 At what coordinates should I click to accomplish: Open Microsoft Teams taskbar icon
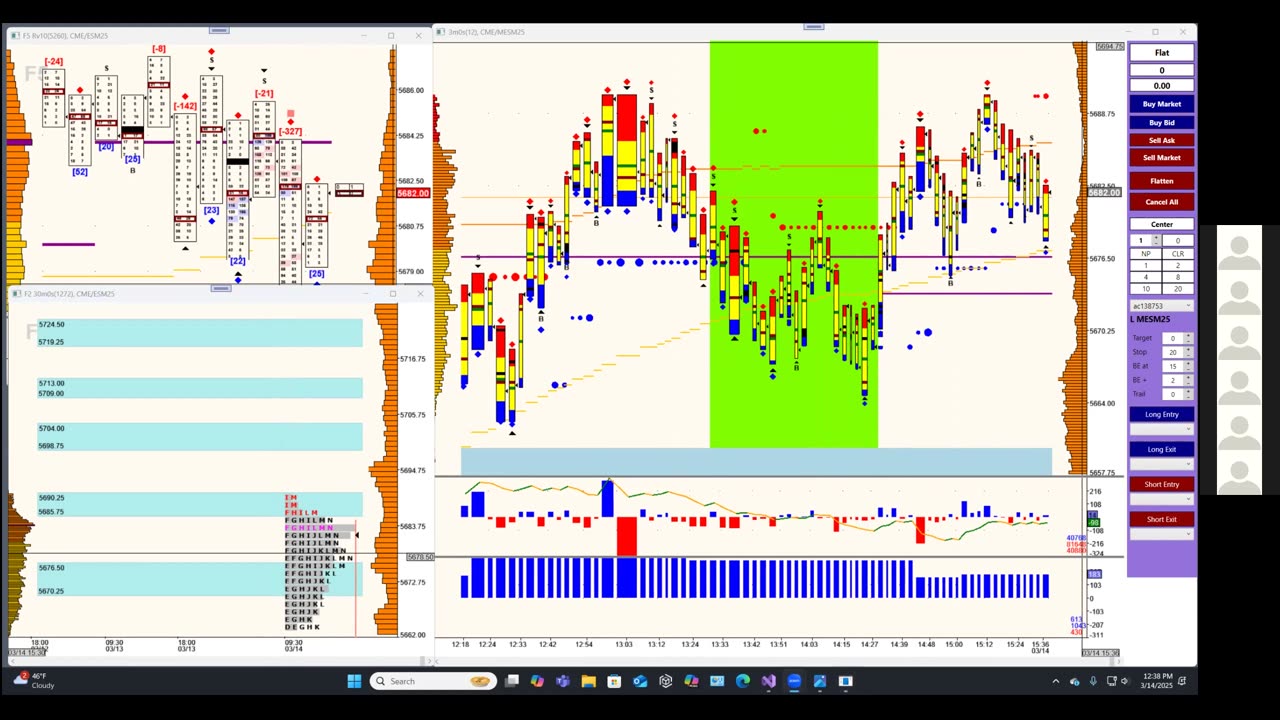coord(563,681)
